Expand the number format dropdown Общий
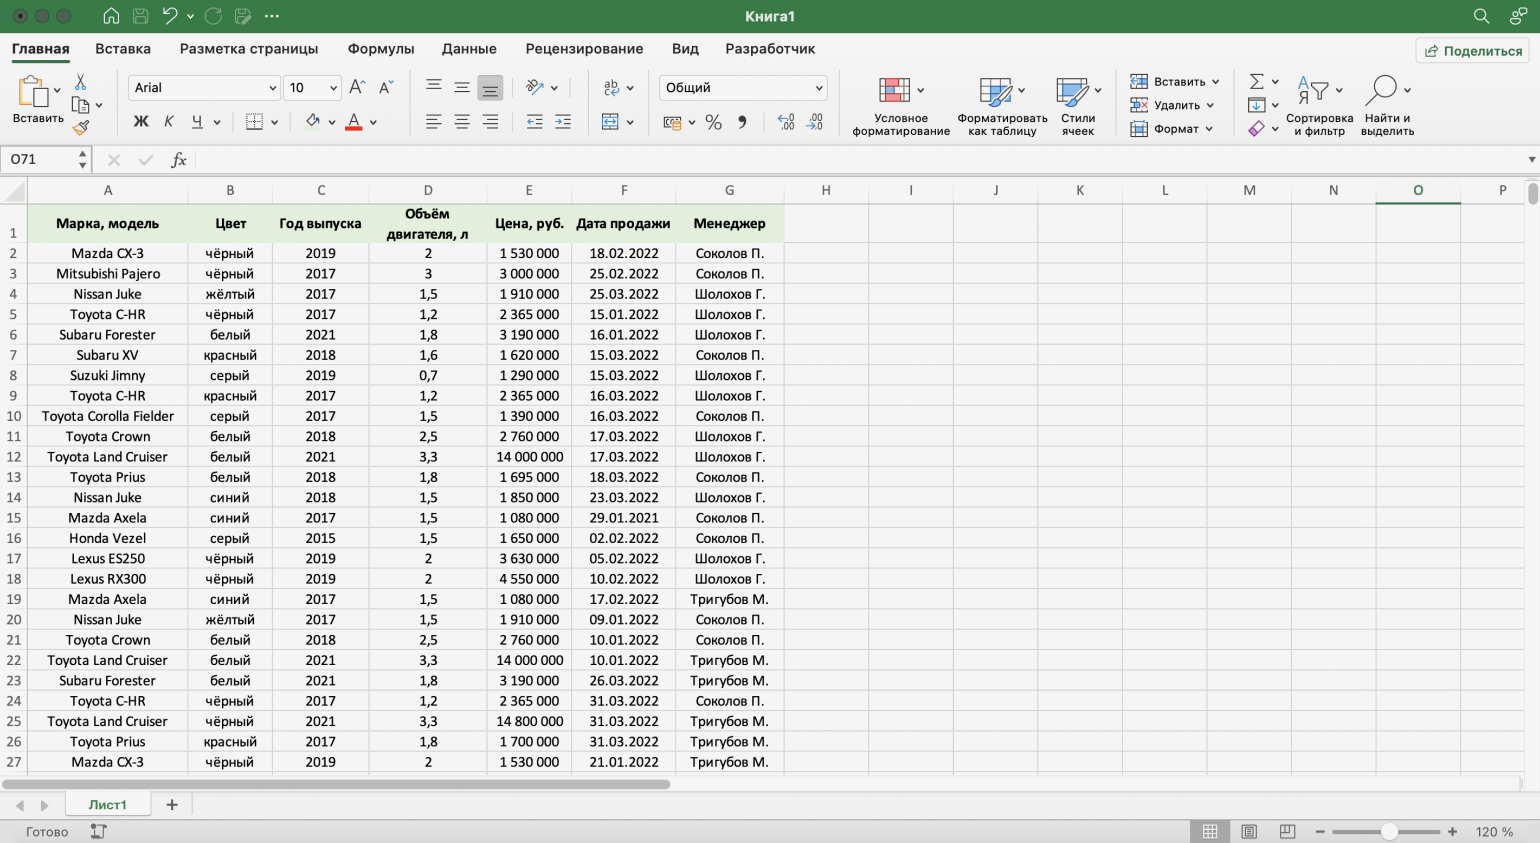 coord(819,88)
